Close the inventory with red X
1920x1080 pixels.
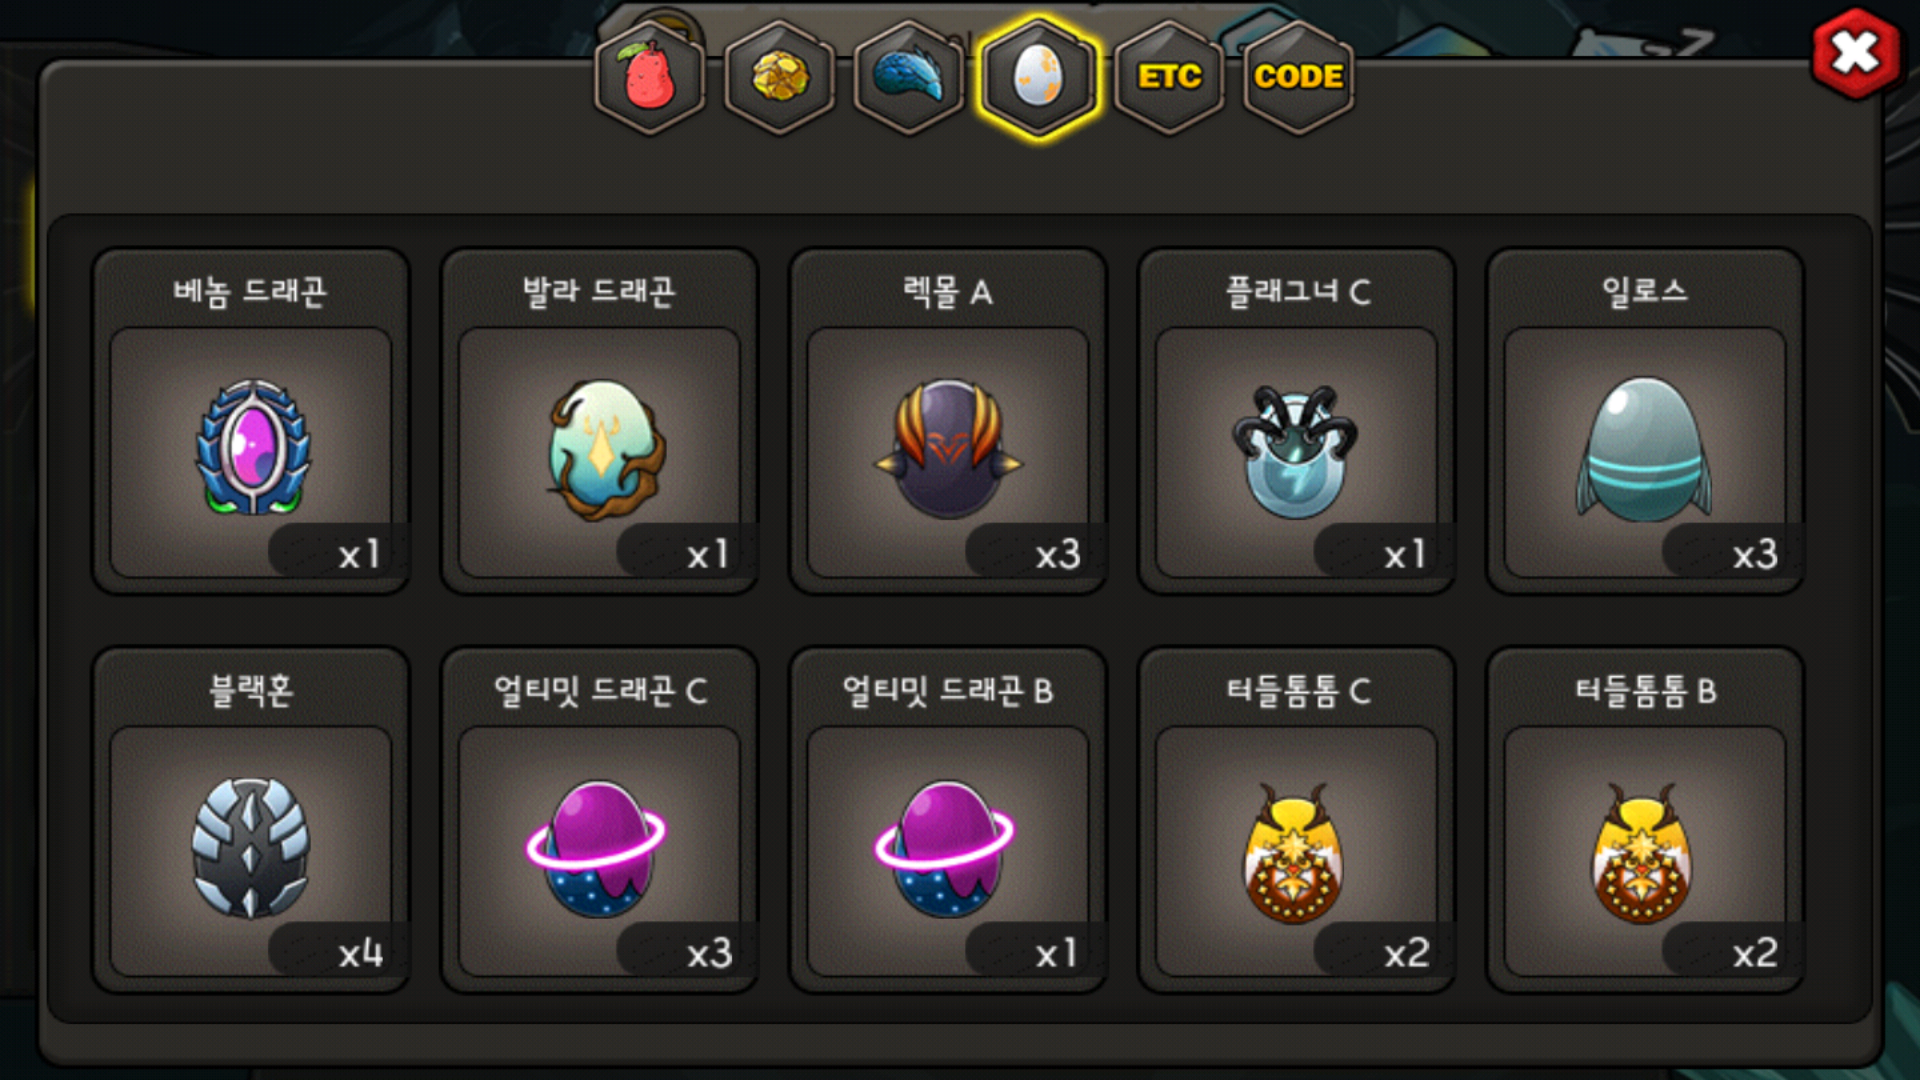click(1856, 53)
